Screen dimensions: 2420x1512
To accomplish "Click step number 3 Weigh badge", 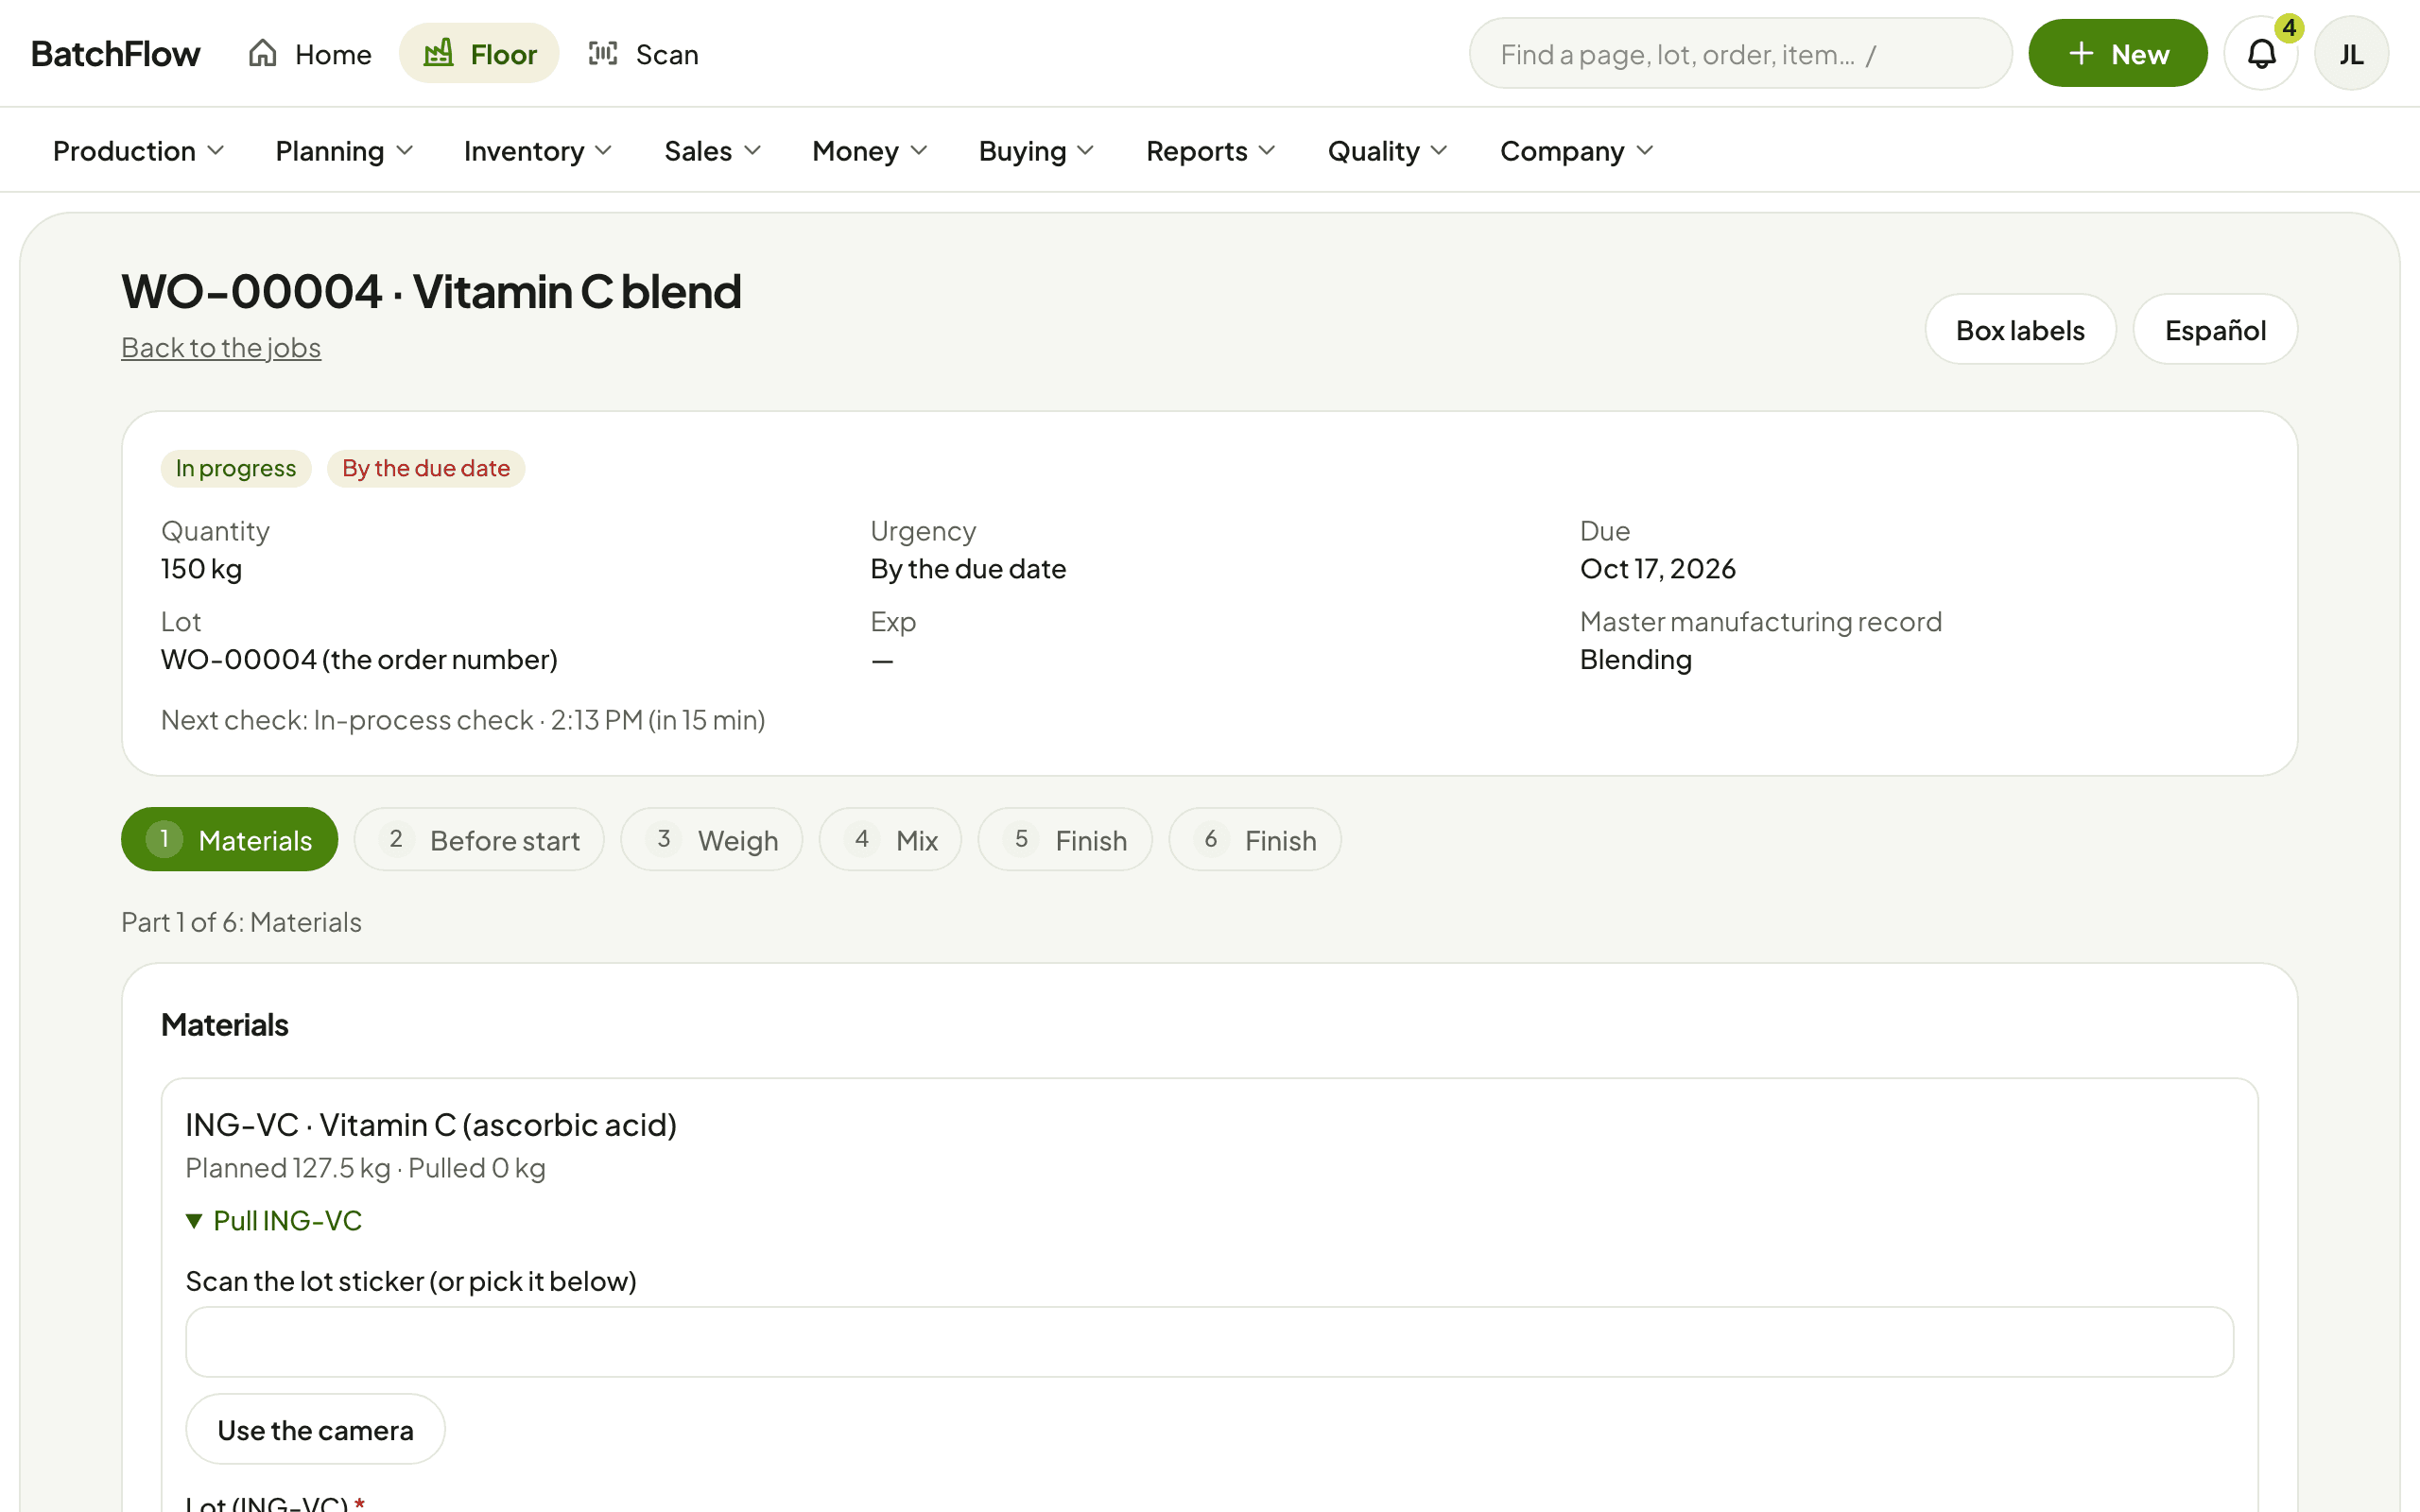I will [x=663, y=839].
